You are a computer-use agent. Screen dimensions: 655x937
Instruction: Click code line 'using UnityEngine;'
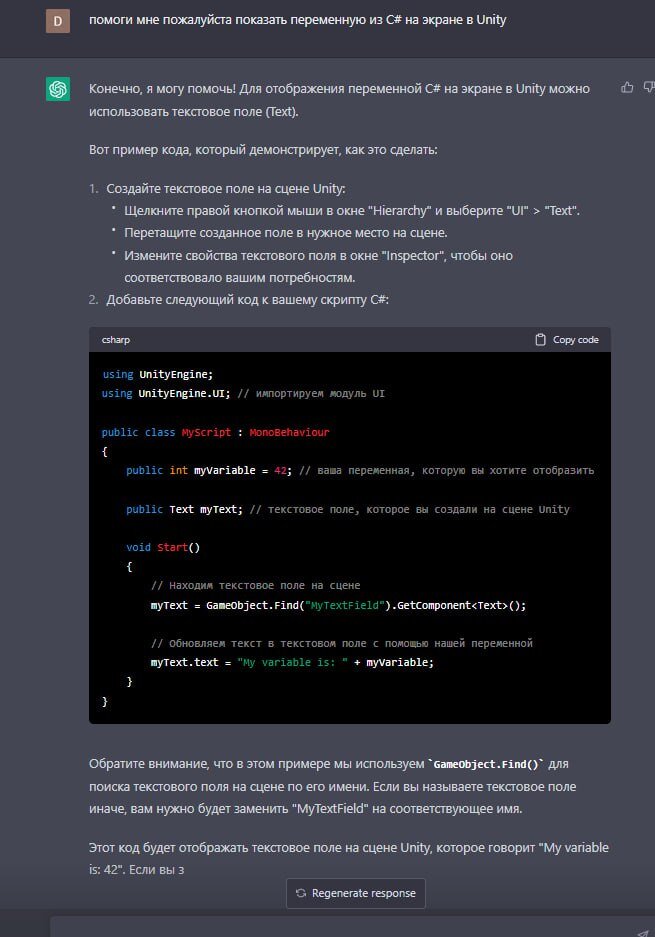click(158, 374)
